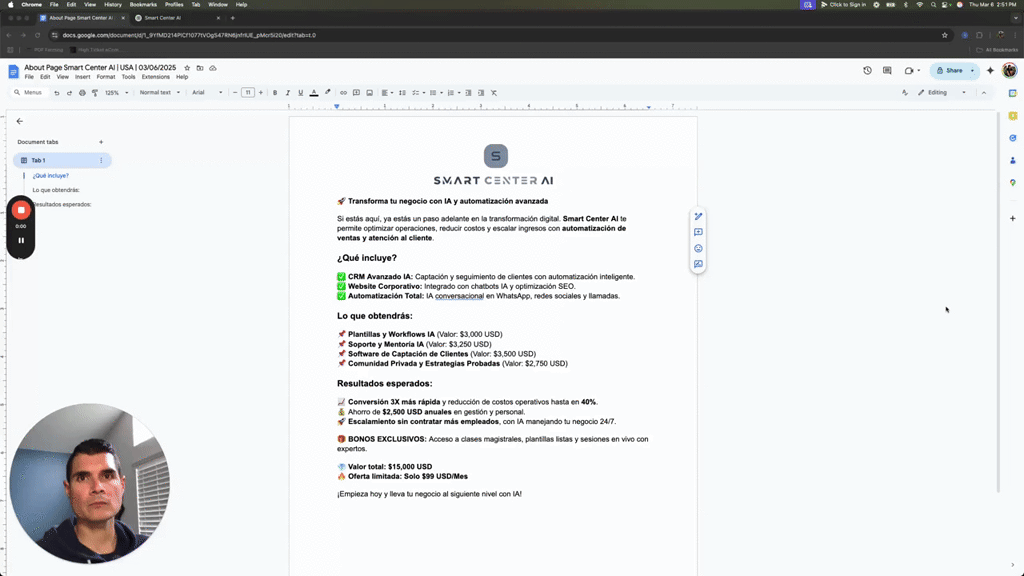1024x576 pixels.
Task: Open the bulleted list dropdown
Action: click(436, 93)
